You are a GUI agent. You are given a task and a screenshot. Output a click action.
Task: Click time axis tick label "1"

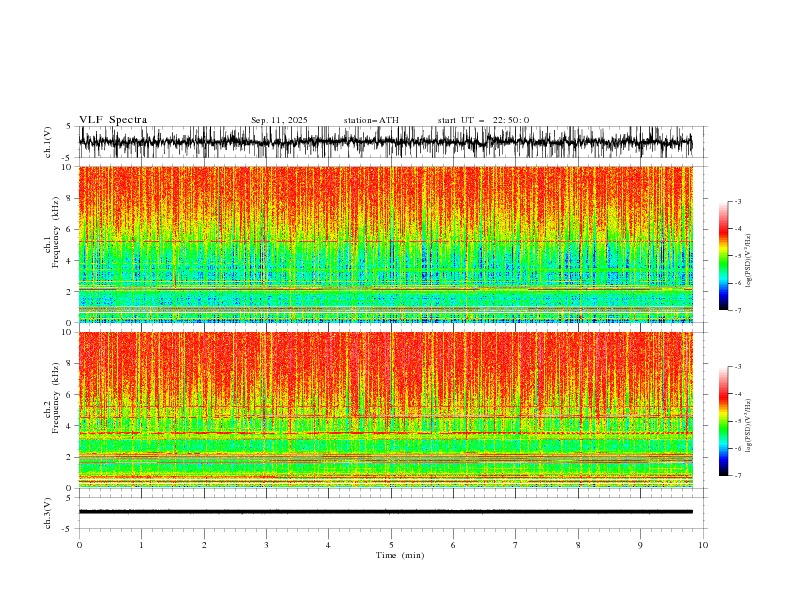point(141,545)
